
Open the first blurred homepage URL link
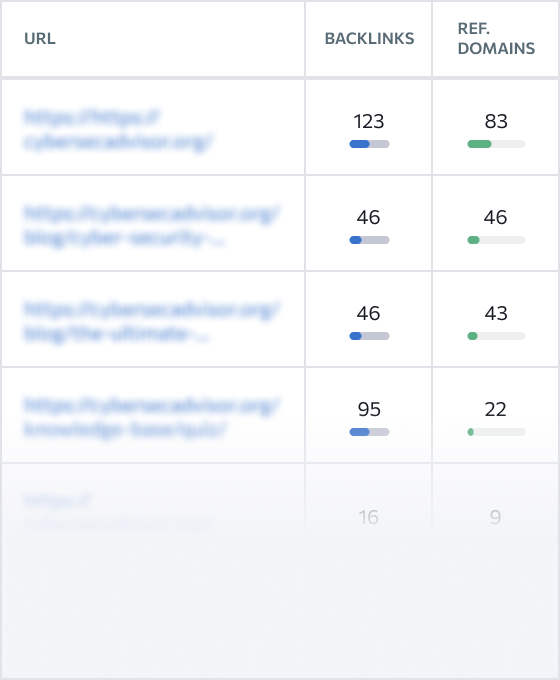pyautogui.click(x=118, y=129)
